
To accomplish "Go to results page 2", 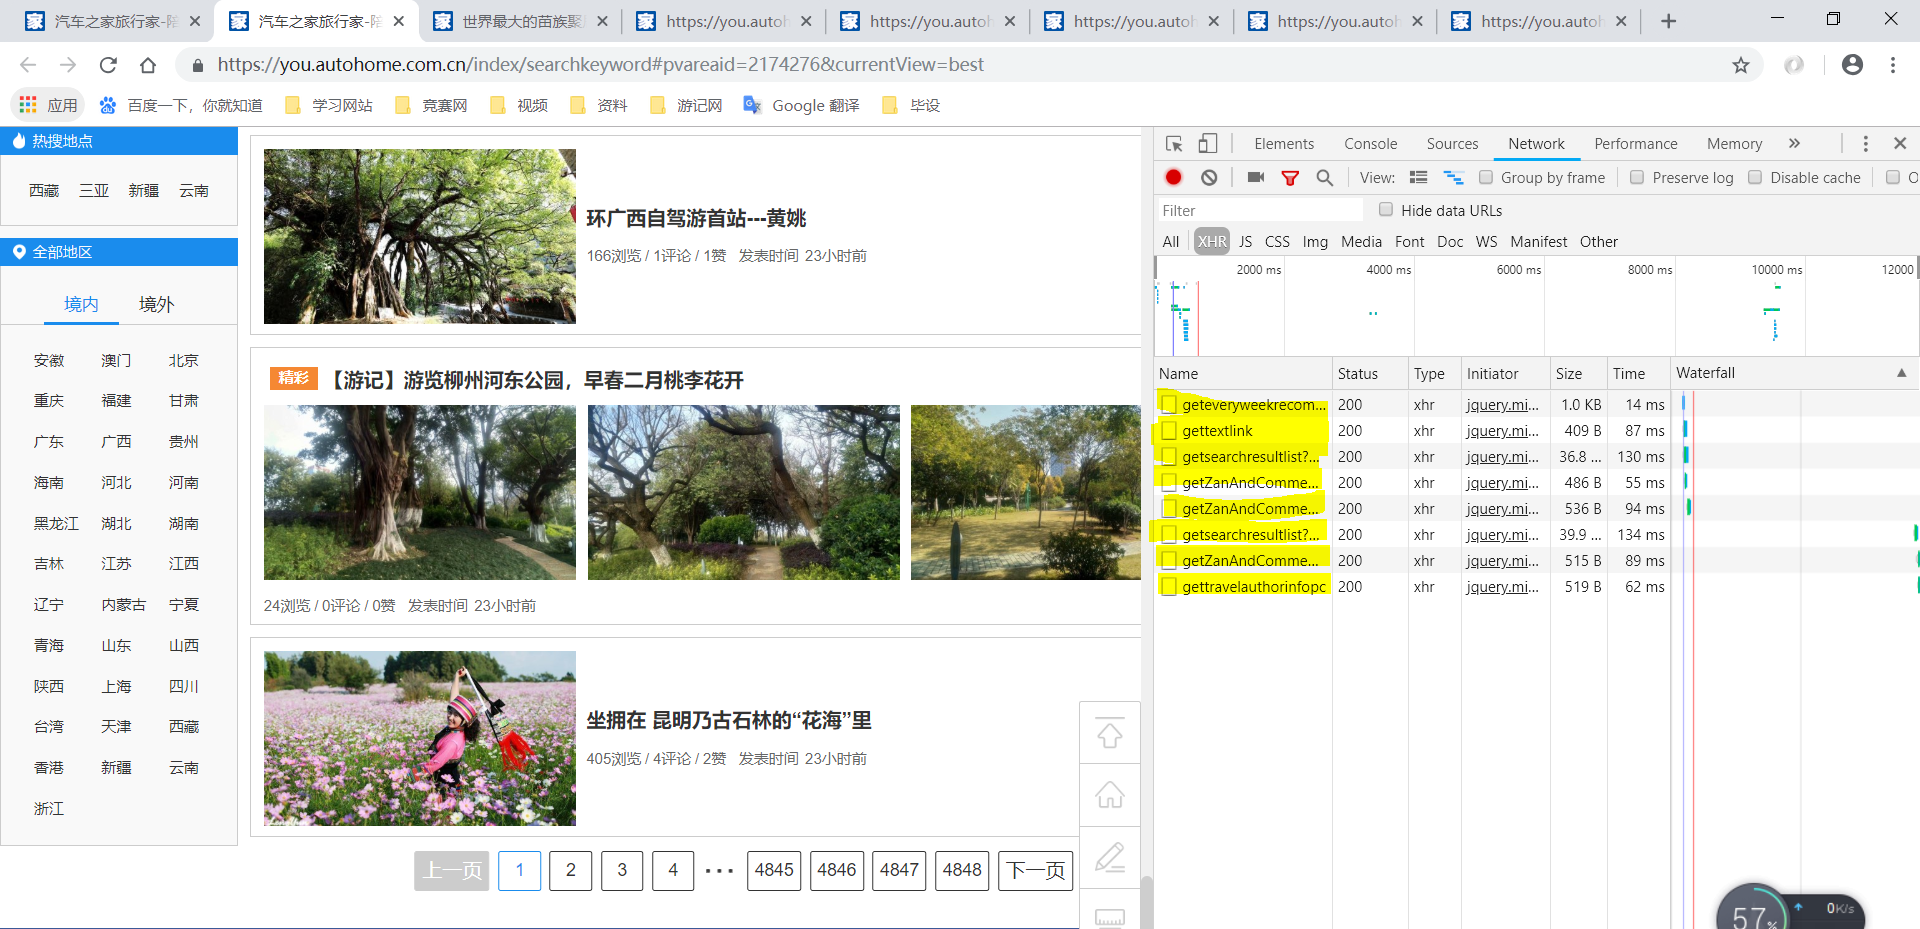I will (571, 871).
